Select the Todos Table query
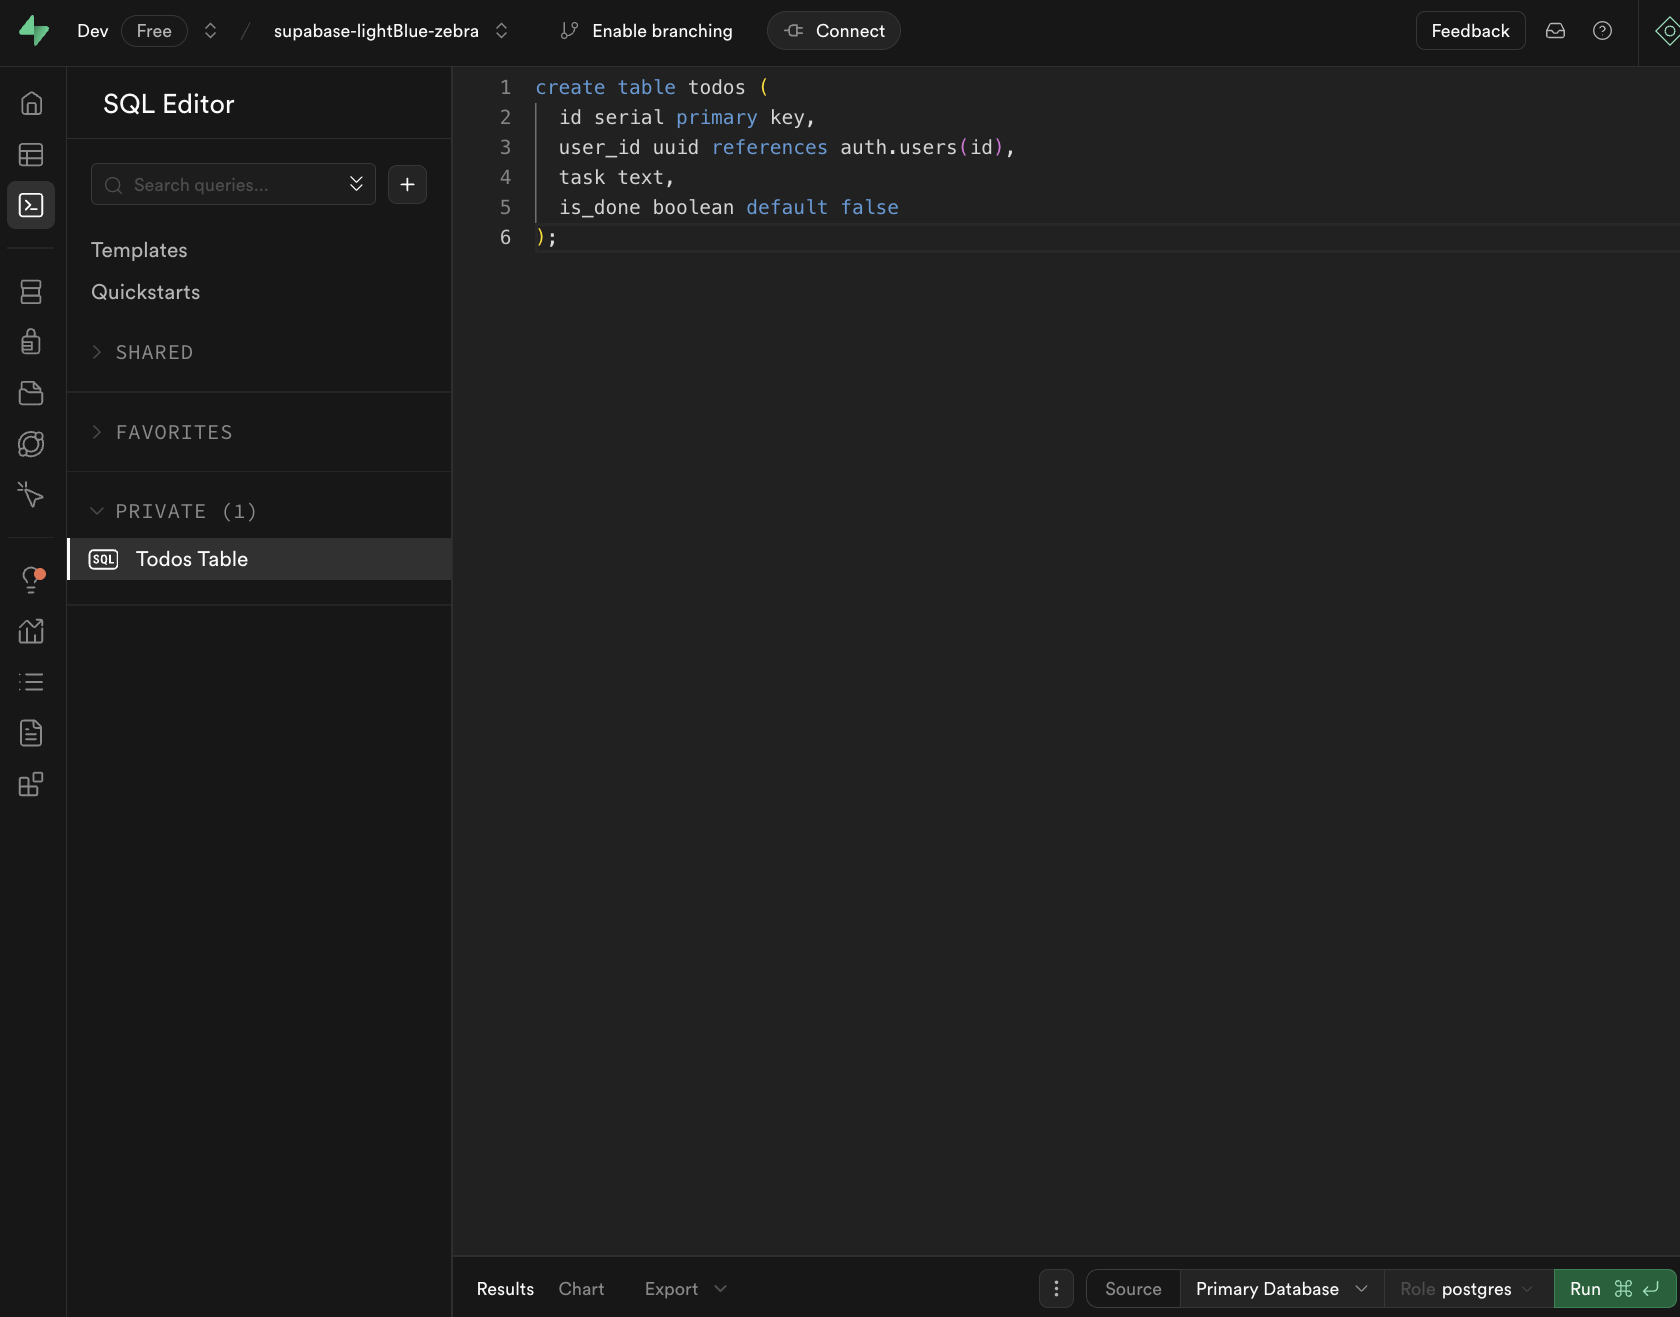Screen dimensions: 1680x1317 click(259, 559)
